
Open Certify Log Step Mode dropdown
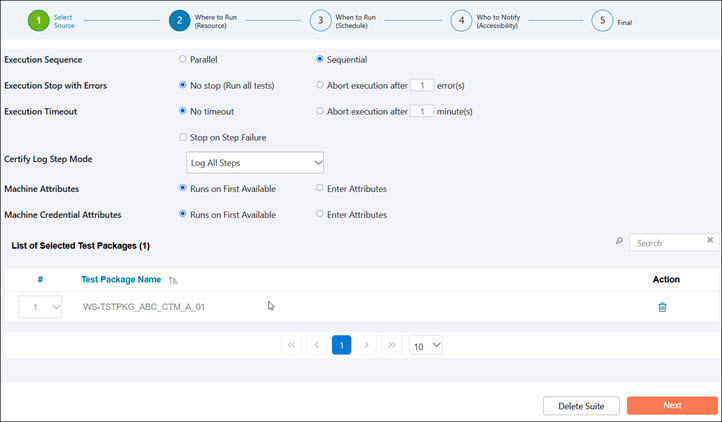255,162
